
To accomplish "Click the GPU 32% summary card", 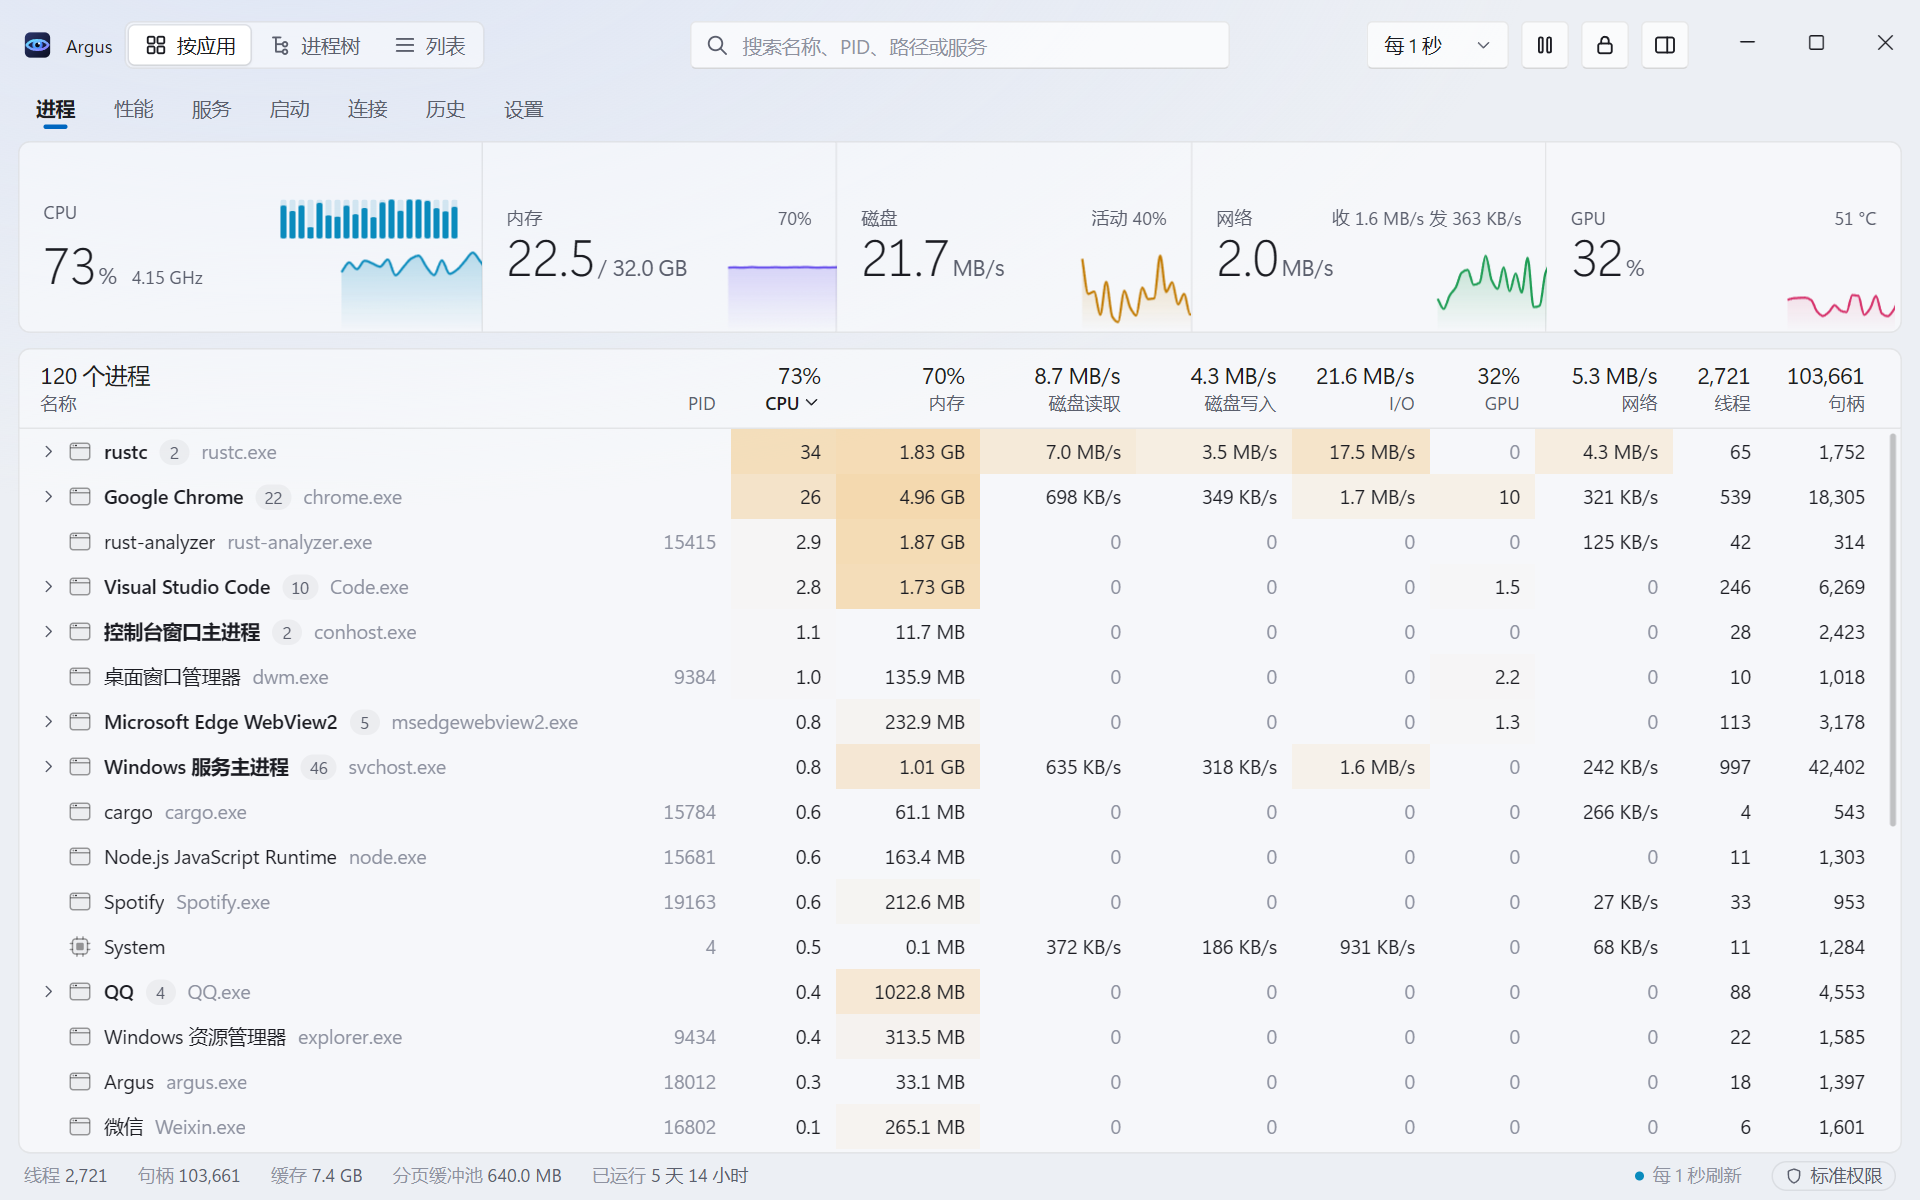I will click(x=1723, y=237).
